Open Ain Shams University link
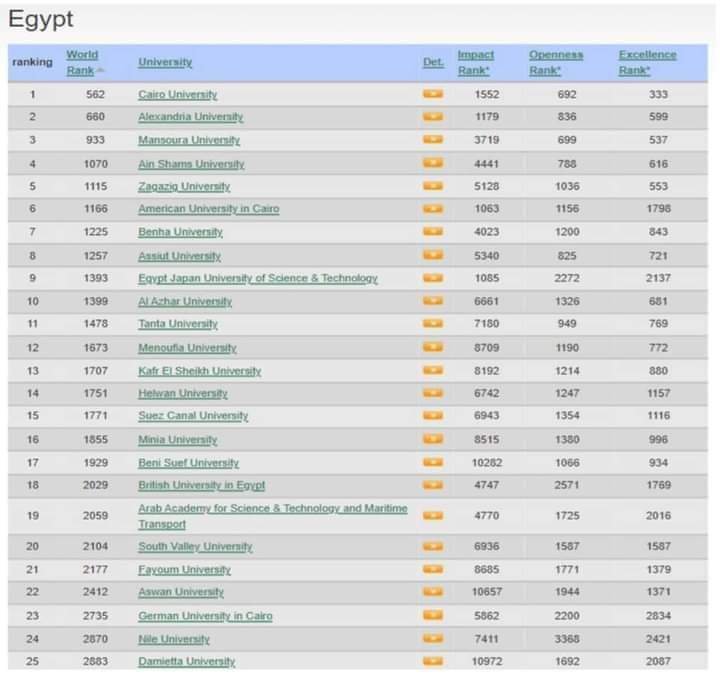Viewport: 720px width, 678px height. pos(191,164)
